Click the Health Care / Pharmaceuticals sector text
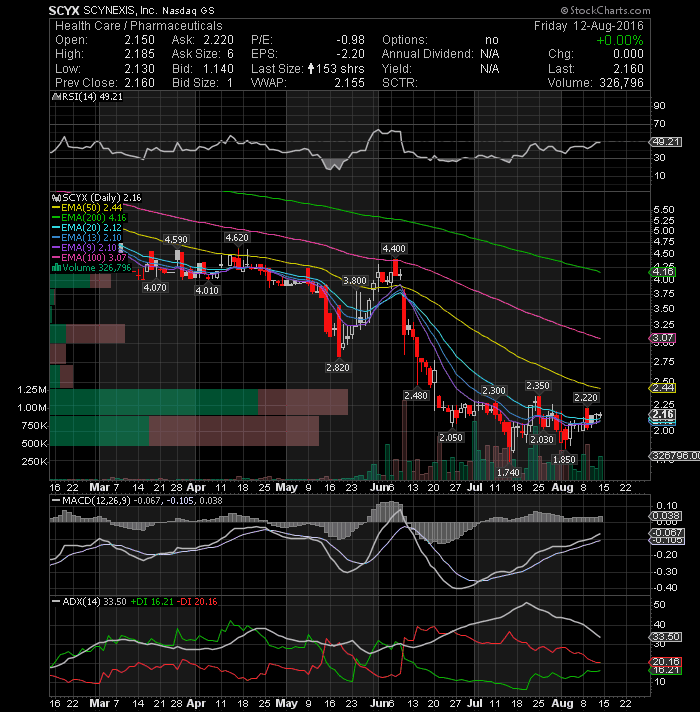Screen dimensions: 700x712 tap(139, 26)
